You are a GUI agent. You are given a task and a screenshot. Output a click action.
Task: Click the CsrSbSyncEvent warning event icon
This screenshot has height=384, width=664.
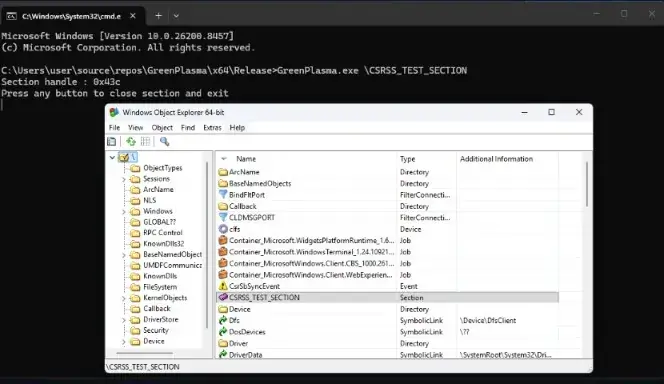point(223,286)
